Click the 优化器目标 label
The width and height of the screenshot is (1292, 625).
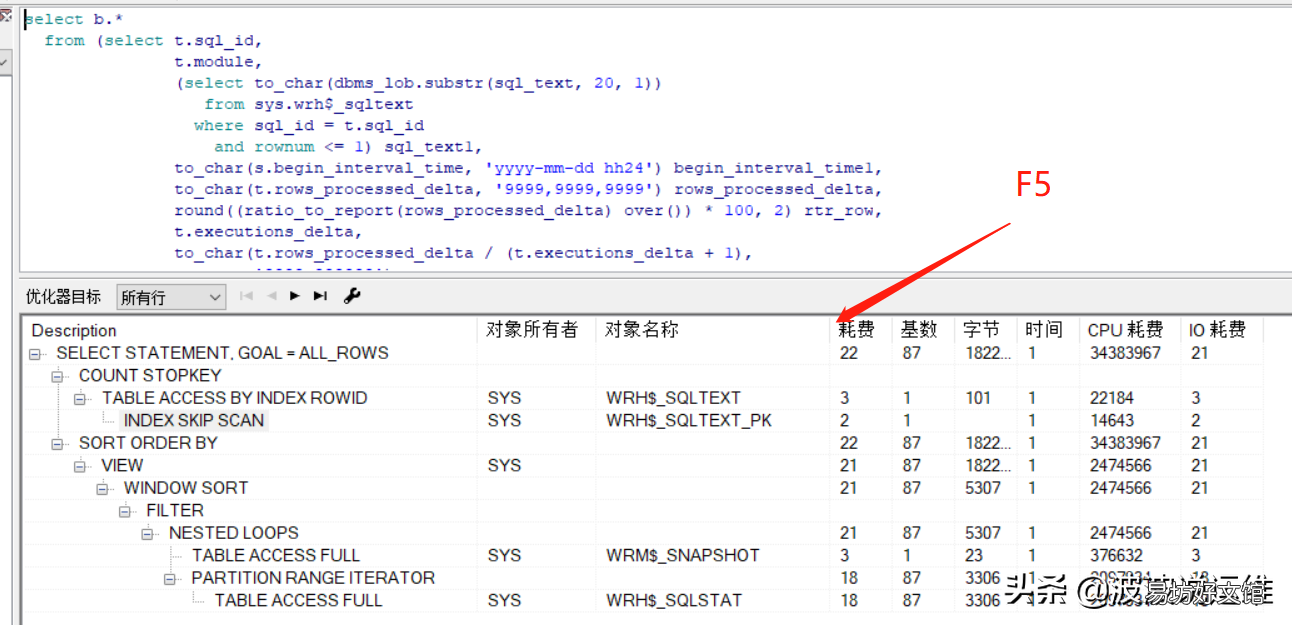[63, 297]
